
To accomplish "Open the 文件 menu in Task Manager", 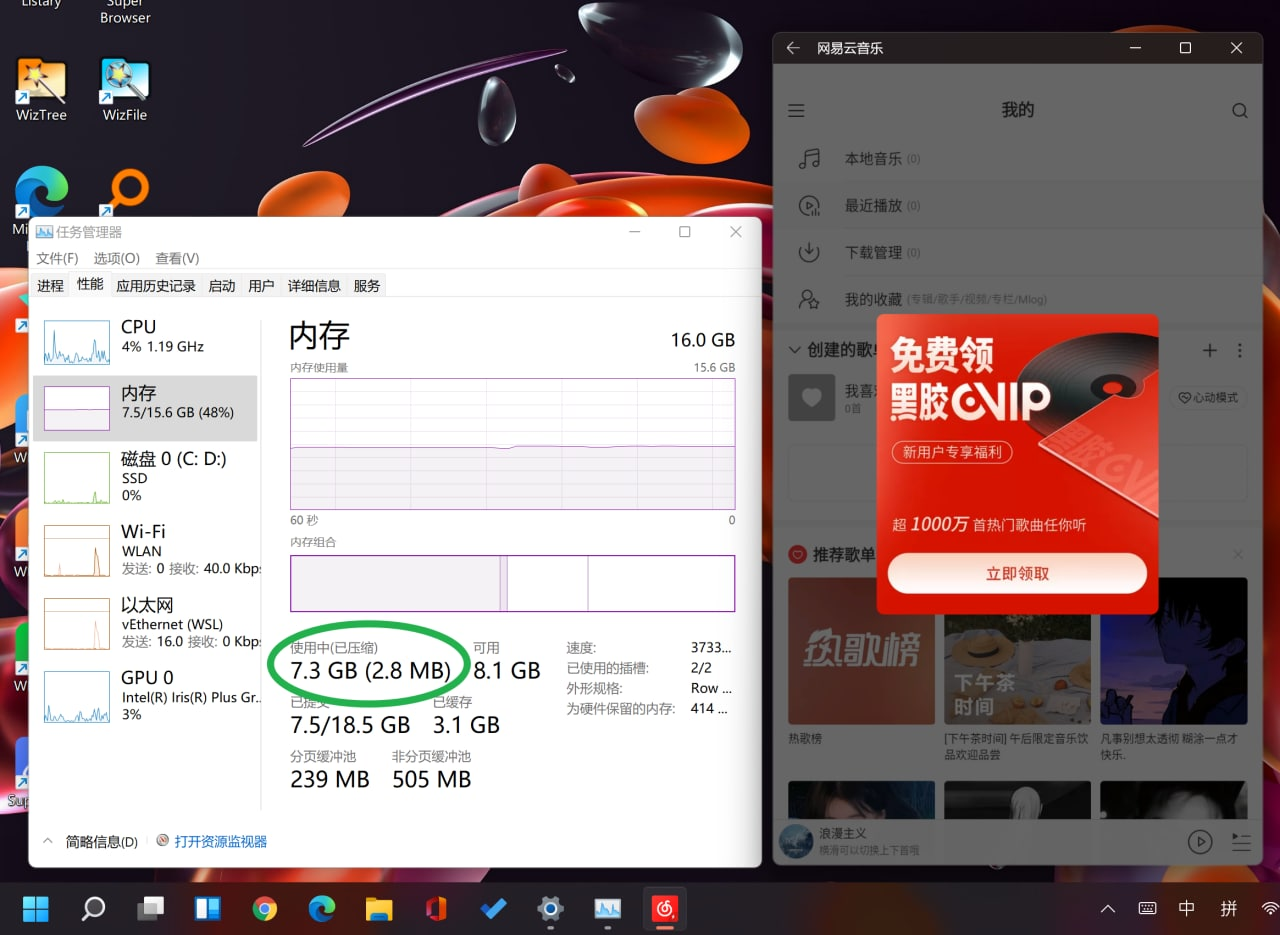I will pos(57,258).
